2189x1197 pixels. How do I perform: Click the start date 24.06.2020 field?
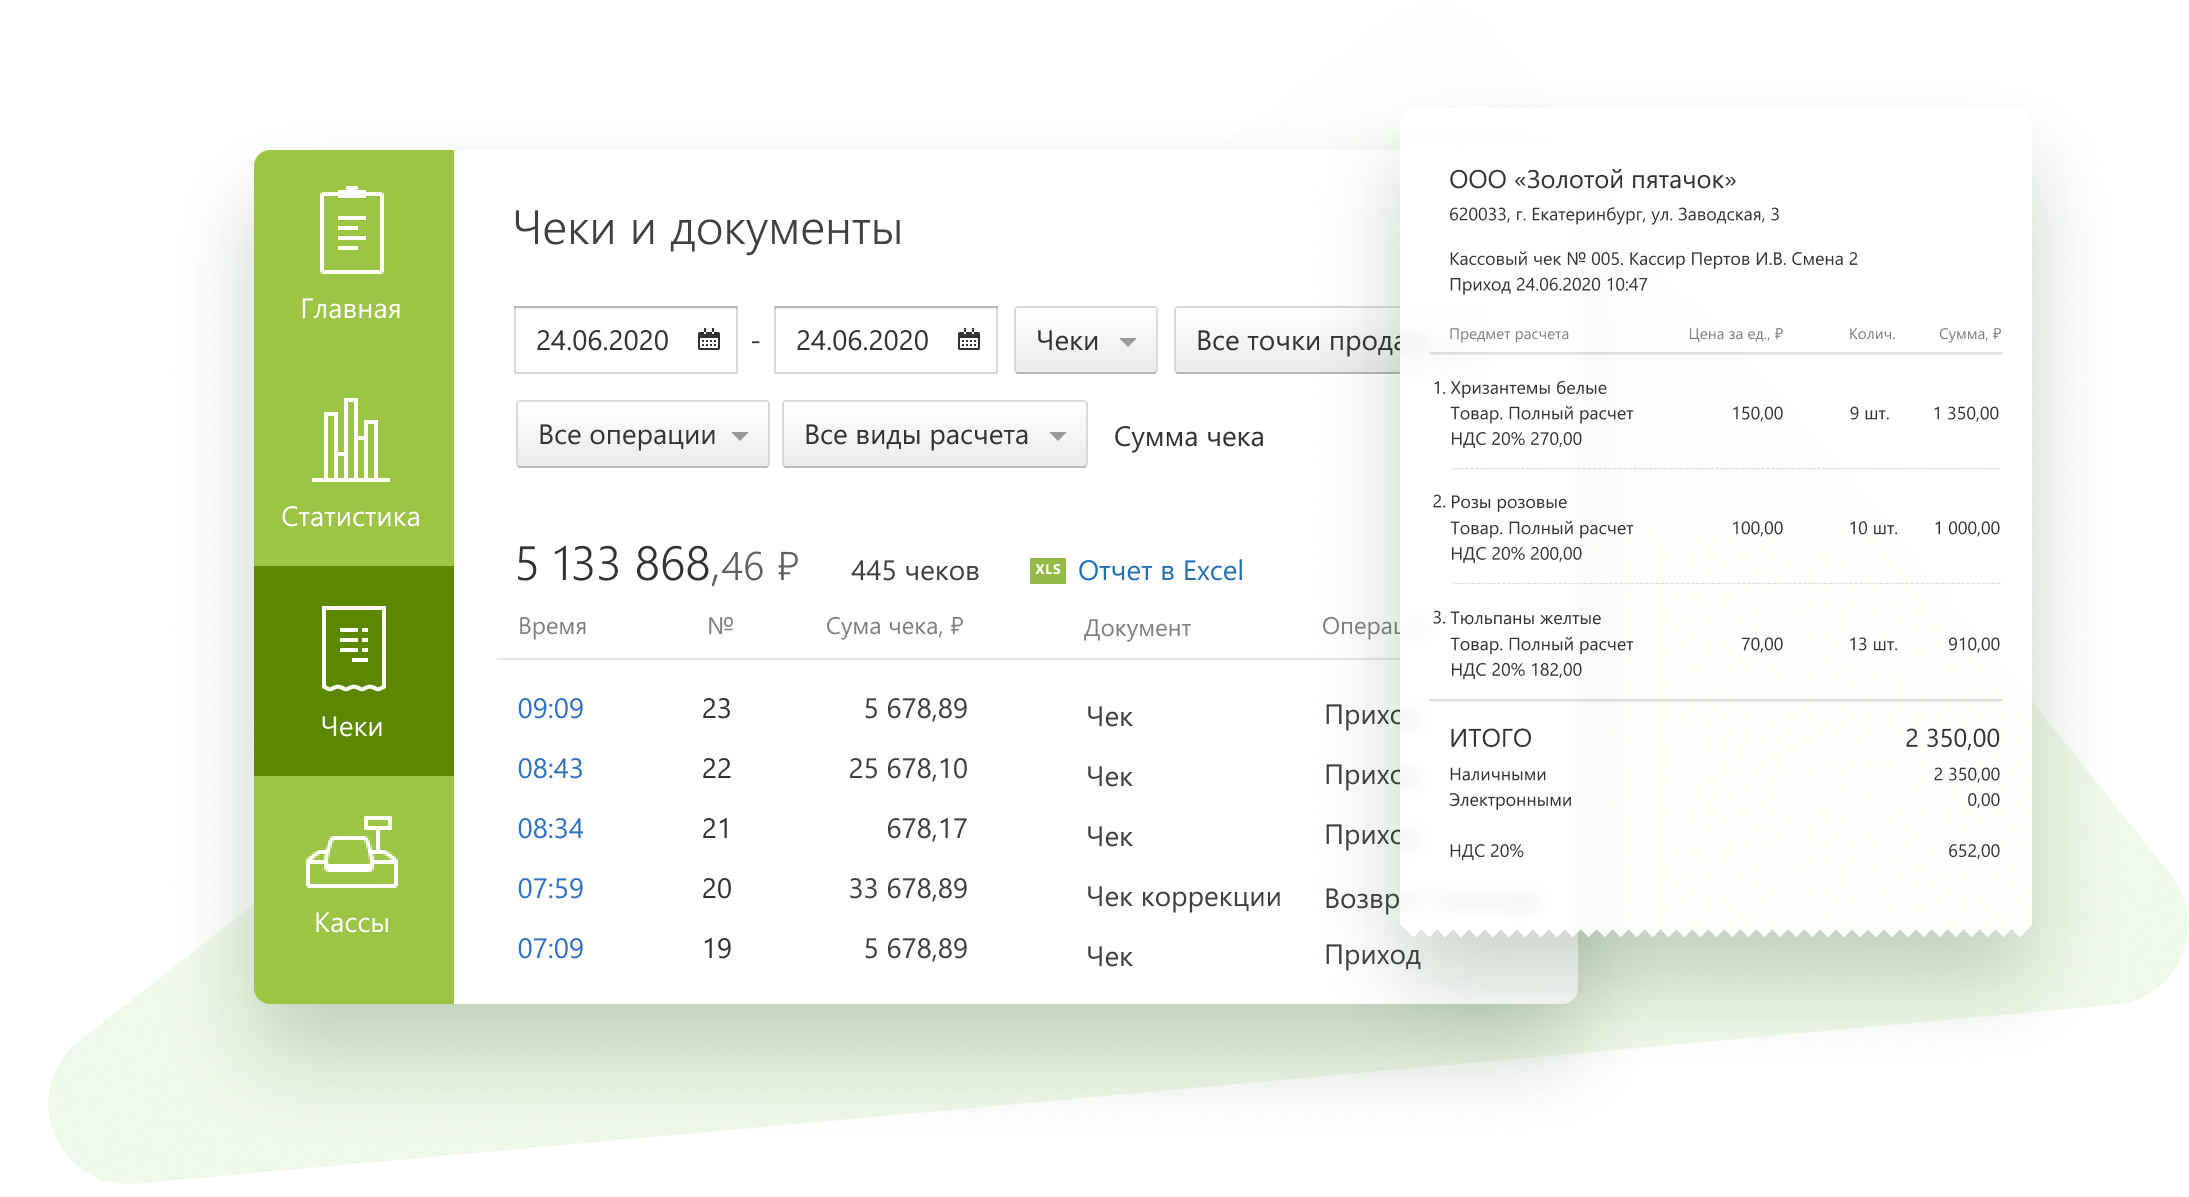pyautogui.click(x=602, y=341)
